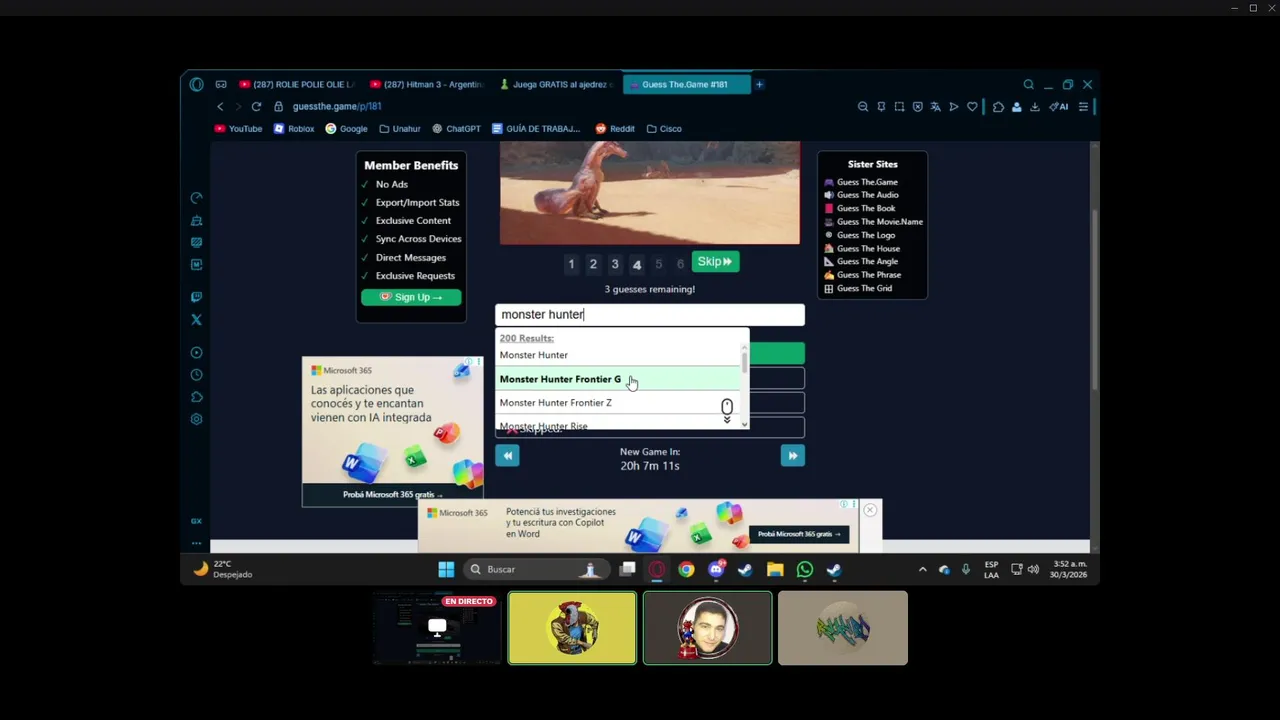Open Google Chrome in taskbar
Screen dimensions: 1280x720
(686, 569)
